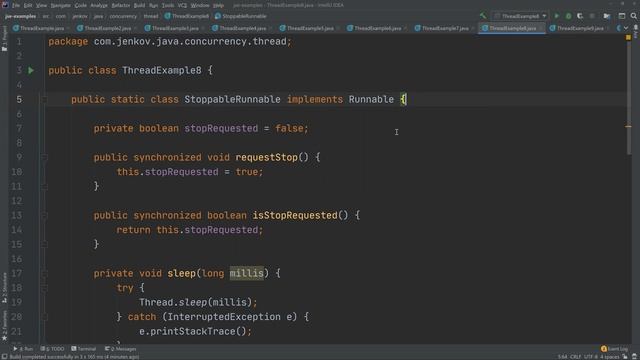
Task: Close the ThreadExample6.java tab
Action: click(405, 28)
